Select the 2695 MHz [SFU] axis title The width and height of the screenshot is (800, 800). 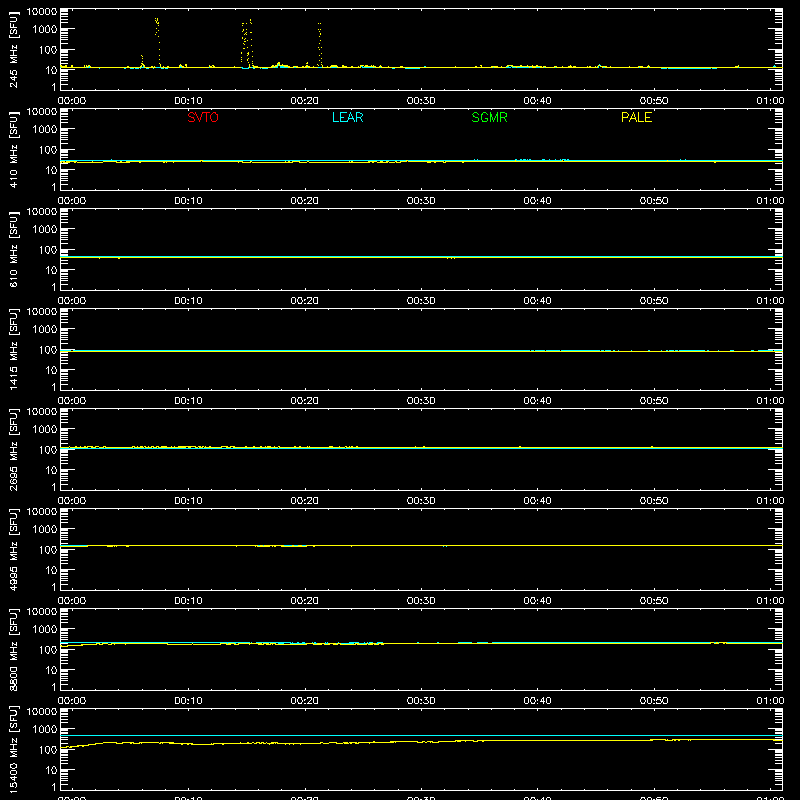pos(14,449)
